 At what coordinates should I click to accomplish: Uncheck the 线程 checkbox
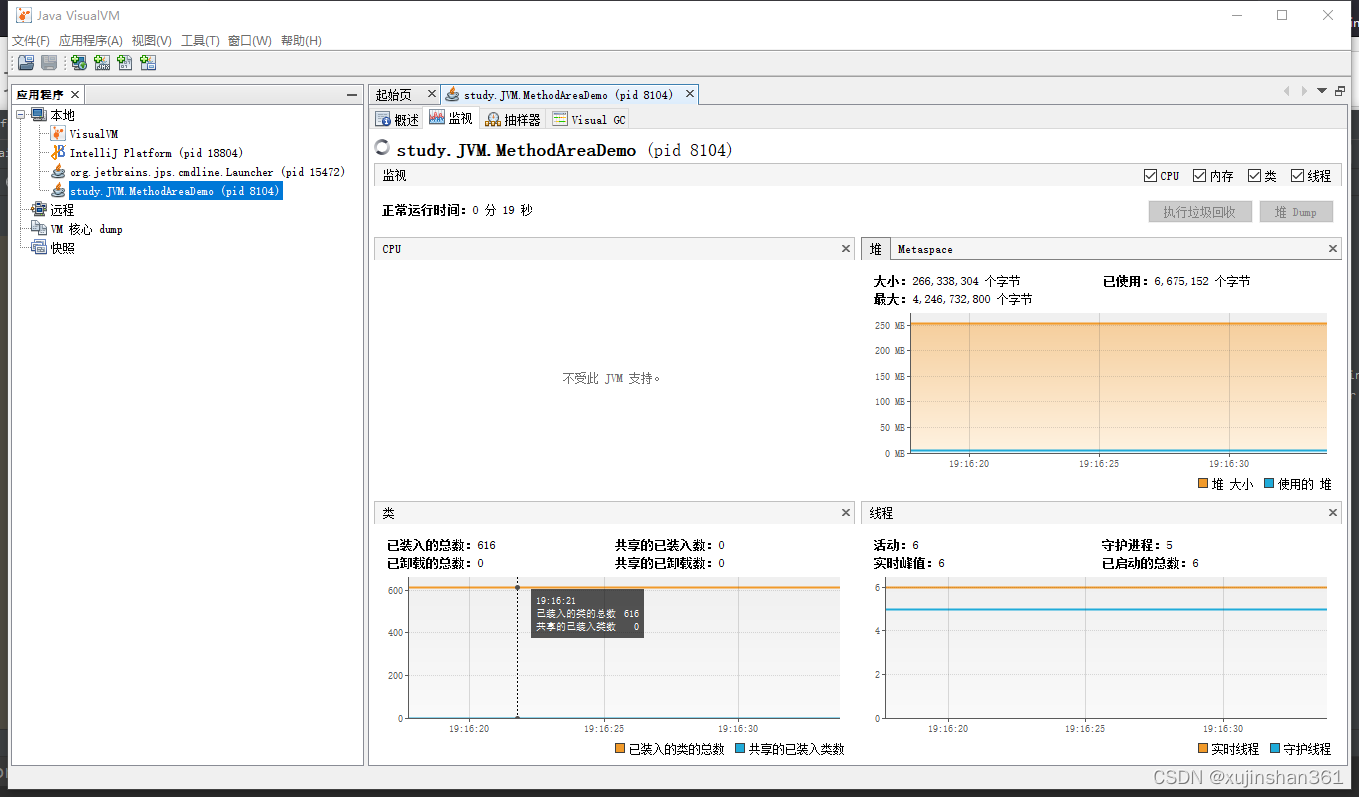[x=1297, y=175]
